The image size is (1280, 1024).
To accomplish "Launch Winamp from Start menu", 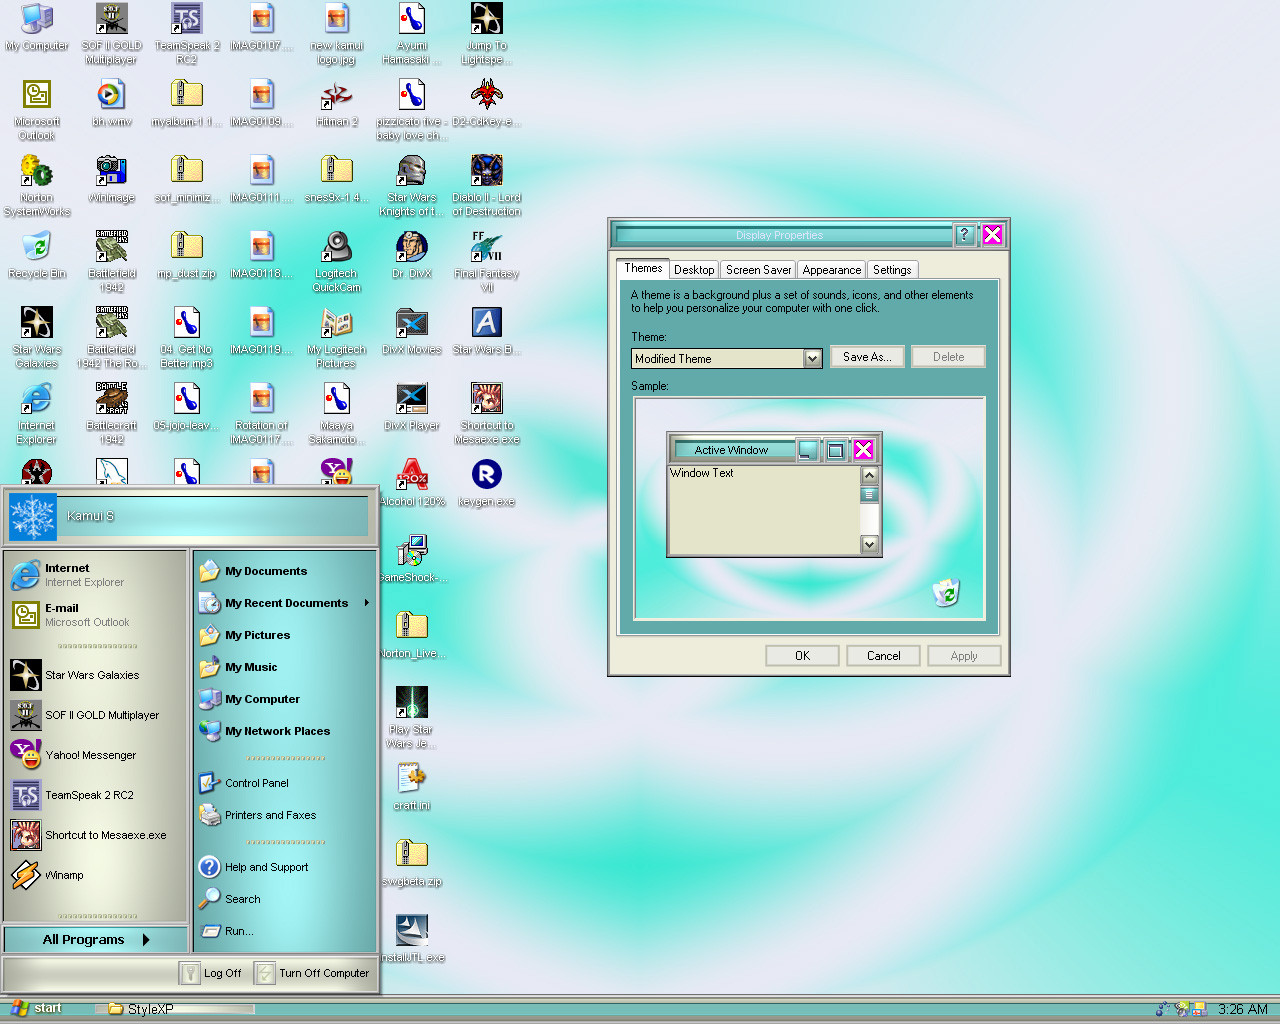I will pos(97,875).
